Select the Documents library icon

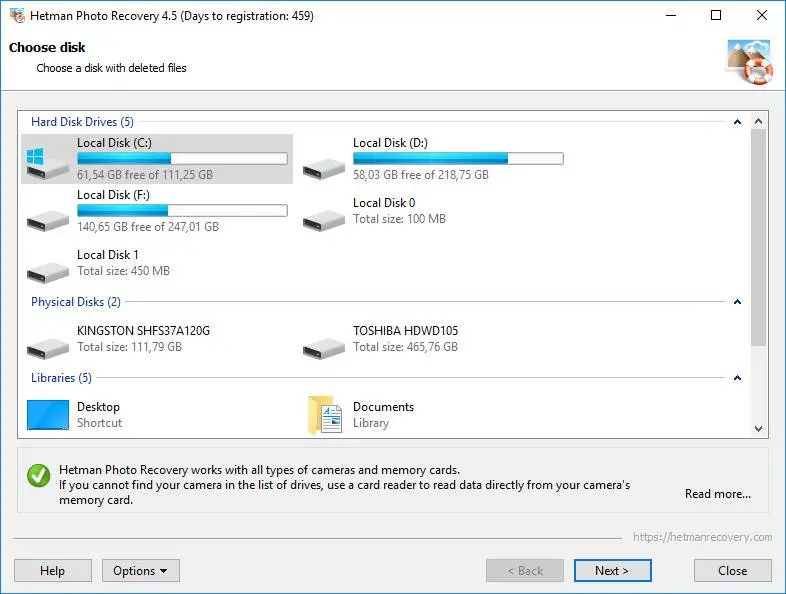click(x=325, y=415)
